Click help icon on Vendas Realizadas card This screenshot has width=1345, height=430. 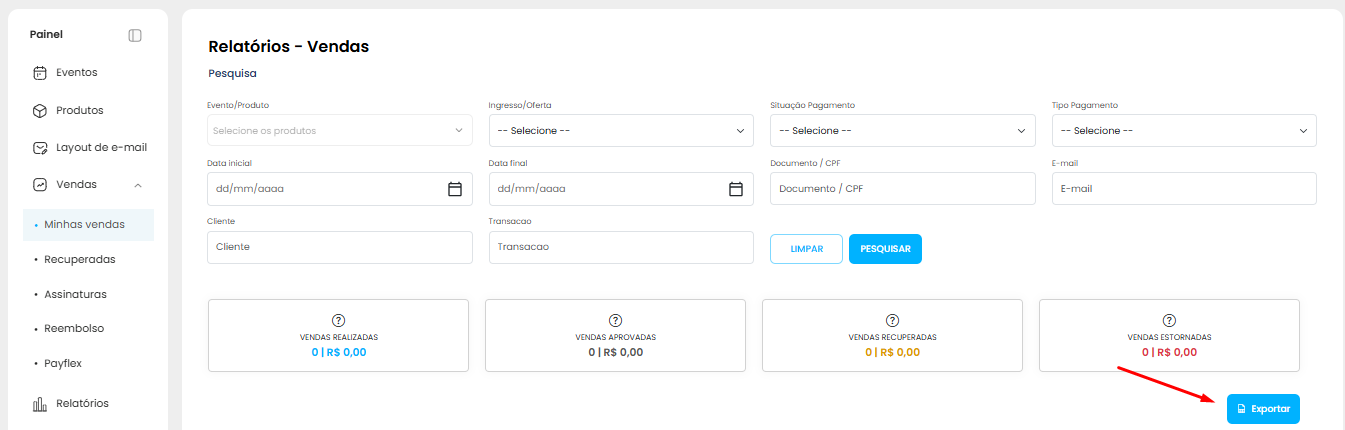338,320
